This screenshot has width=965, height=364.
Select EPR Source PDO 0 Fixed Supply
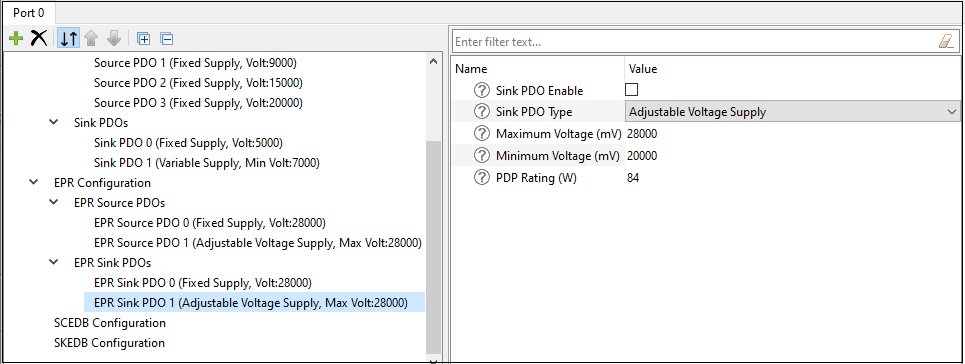click(209, 223)
